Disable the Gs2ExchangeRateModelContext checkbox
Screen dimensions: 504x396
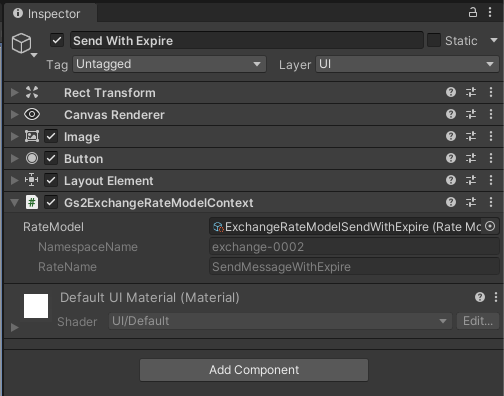tap(51, 202)
